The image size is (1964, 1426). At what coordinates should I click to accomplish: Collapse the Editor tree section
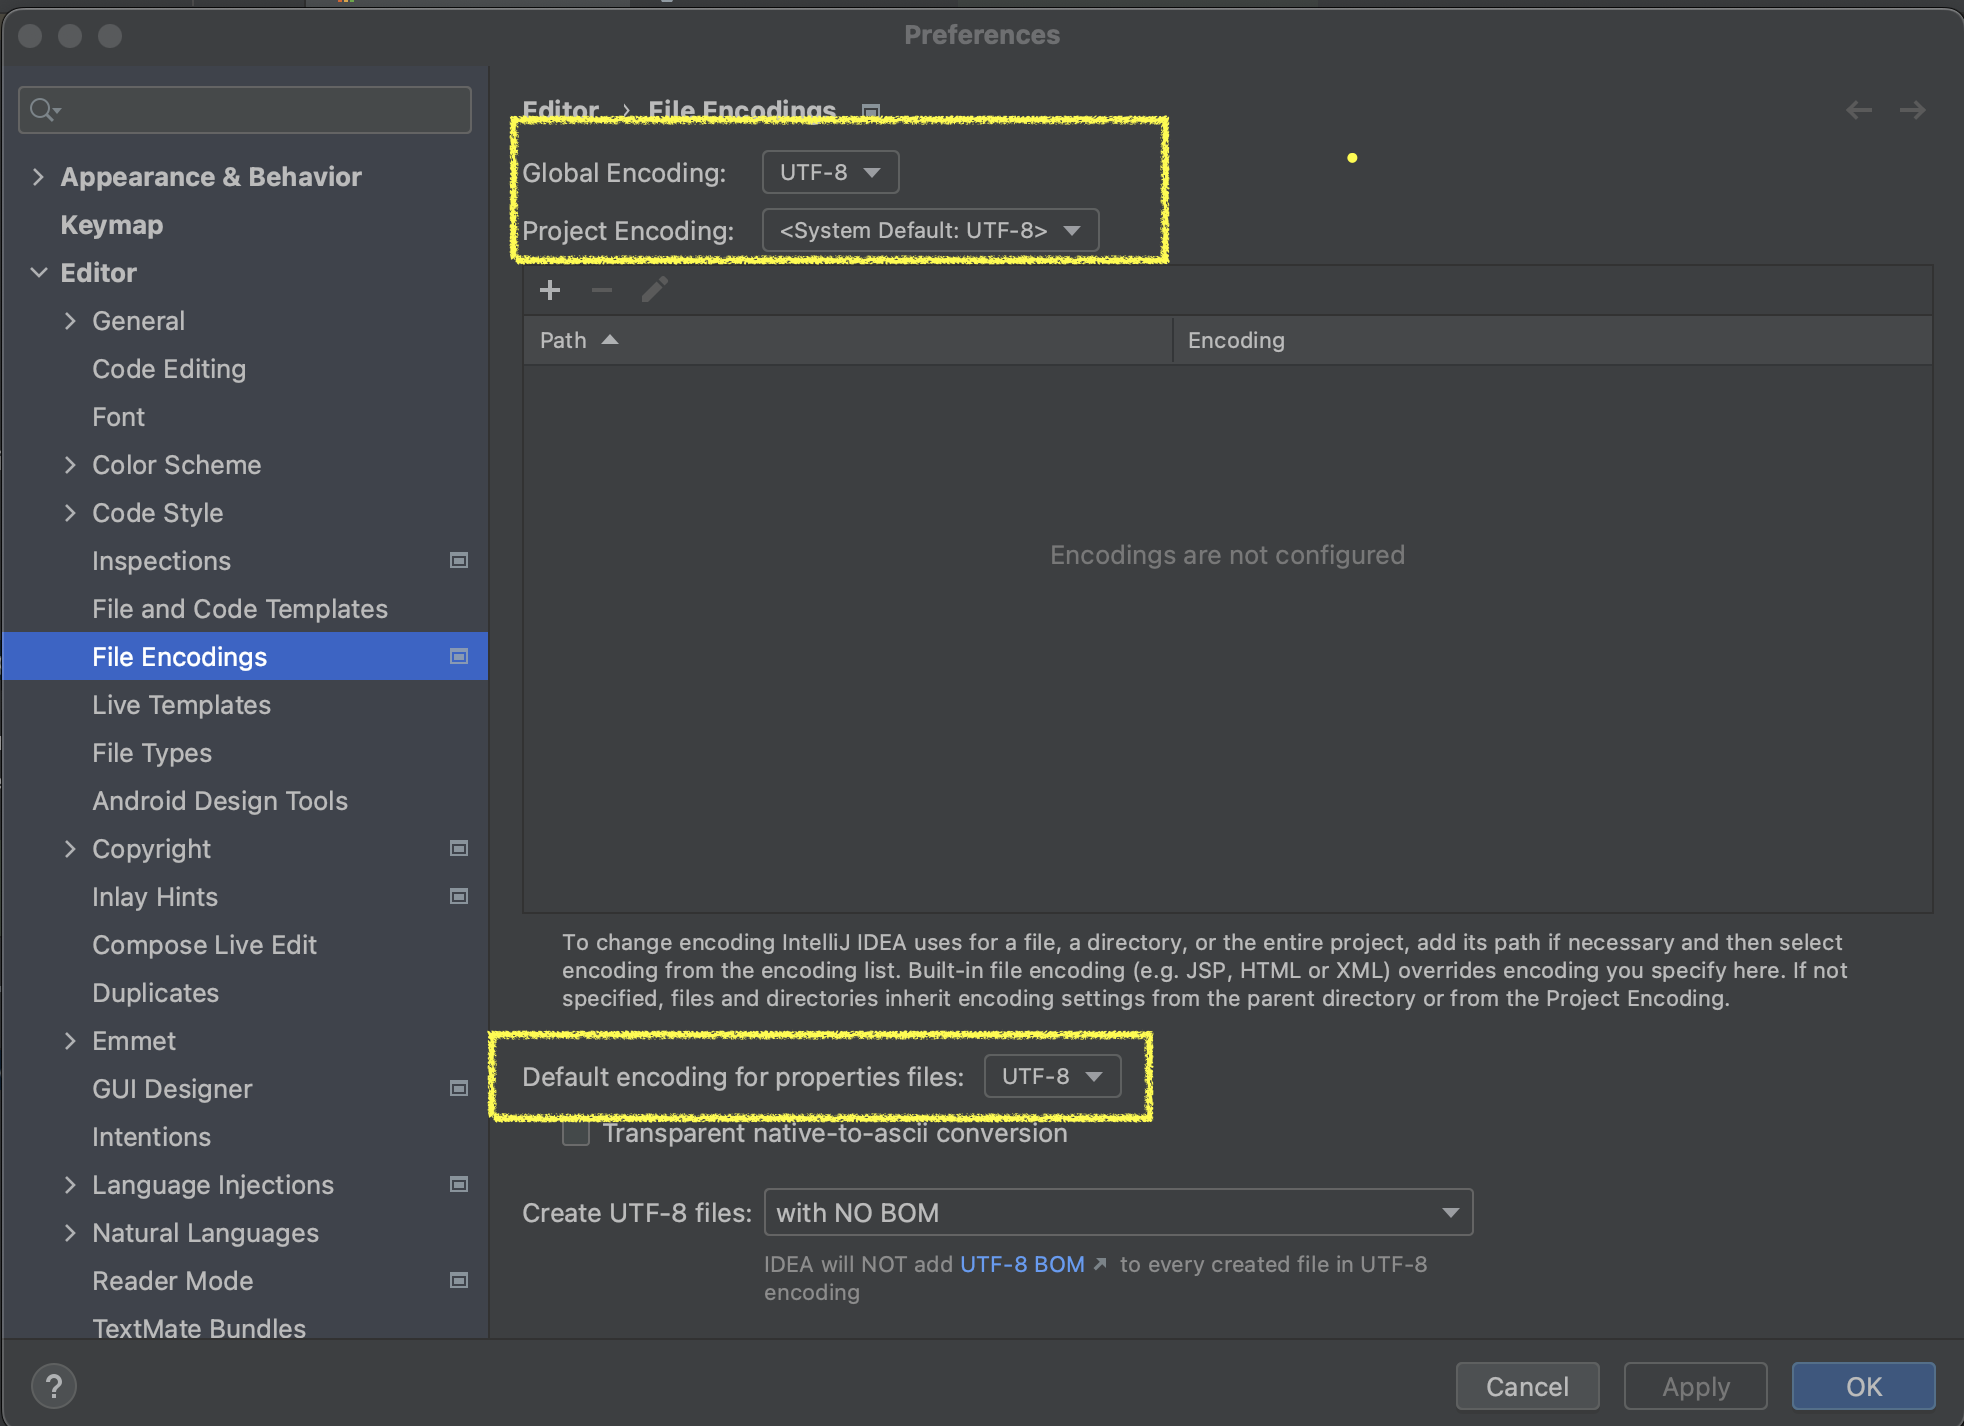pos(38,273)
